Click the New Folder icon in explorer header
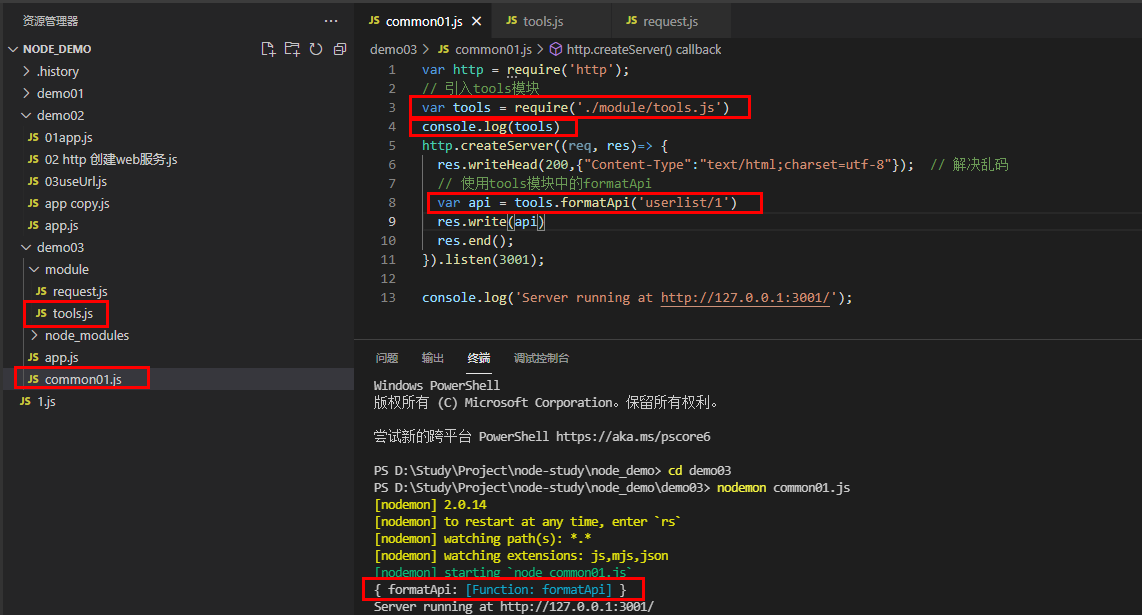Screen dimensions: 1142x615 [x=292, y=49]
